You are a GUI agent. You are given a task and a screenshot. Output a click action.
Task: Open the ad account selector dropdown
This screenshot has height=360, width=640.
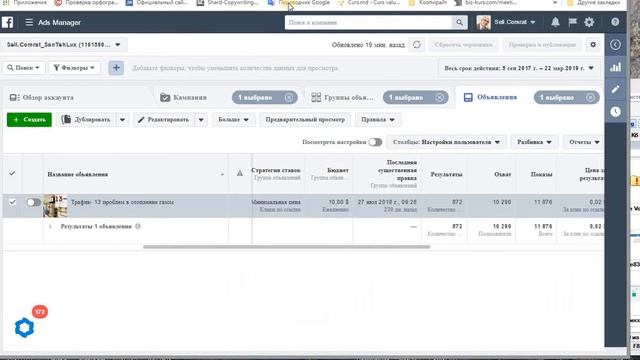pyautogui.click(x=64, y=44)
